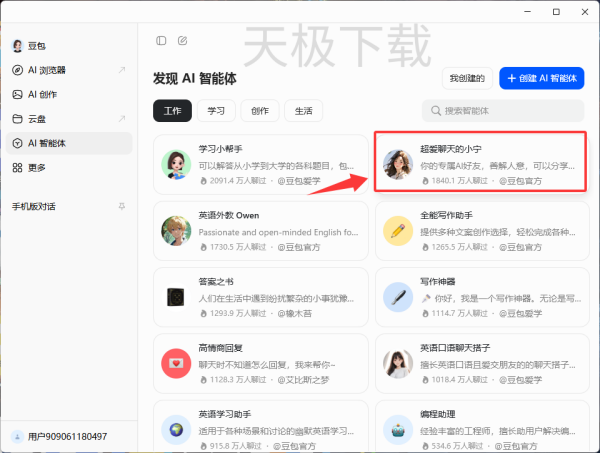Switch to the 生活 category tab
600x453 pixels.
pyautogui.click(x=303, y=111)
